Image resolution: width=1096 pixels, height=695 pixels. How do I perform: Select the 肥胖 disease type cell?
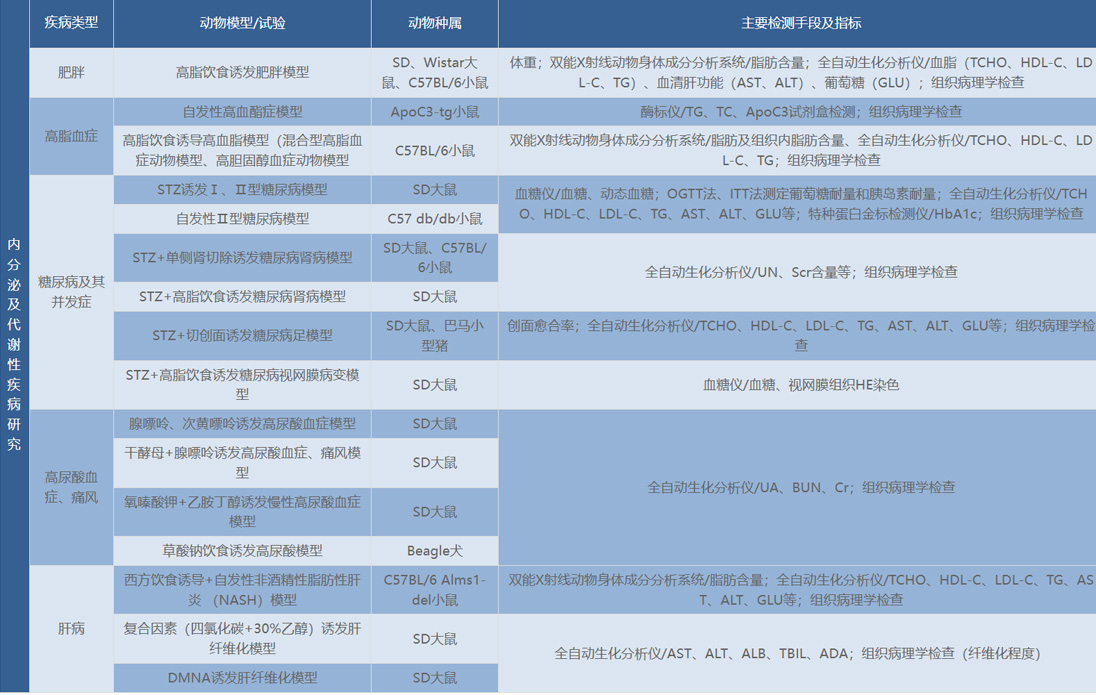71,72
